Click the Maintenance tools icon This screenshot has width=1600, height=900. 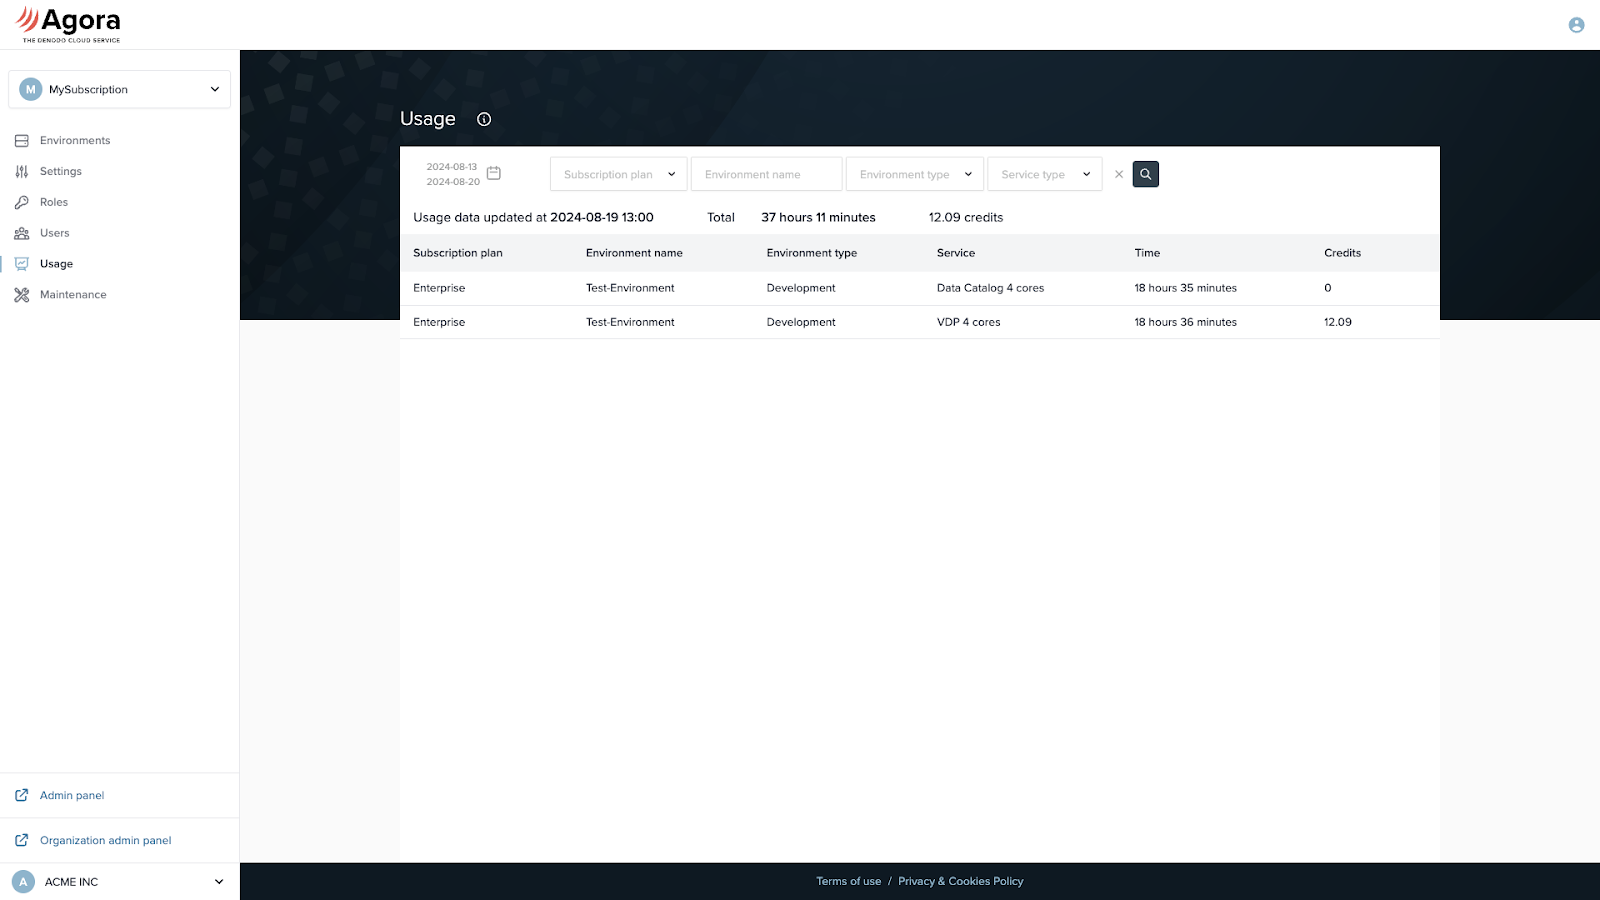click(x=21, y=295)
